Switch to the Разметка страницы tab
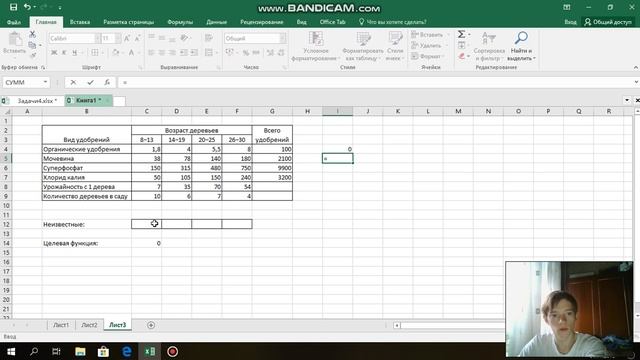This screenshot has width=640, height=360. point(129,22)
